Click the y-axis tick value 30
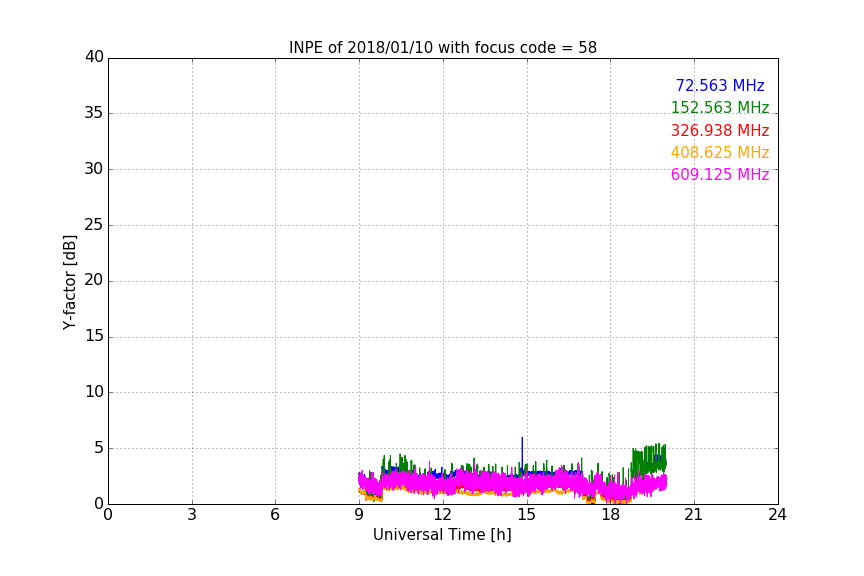Viewport: 864px width, 576px height. pyautogui.click(x=94, y=169)
